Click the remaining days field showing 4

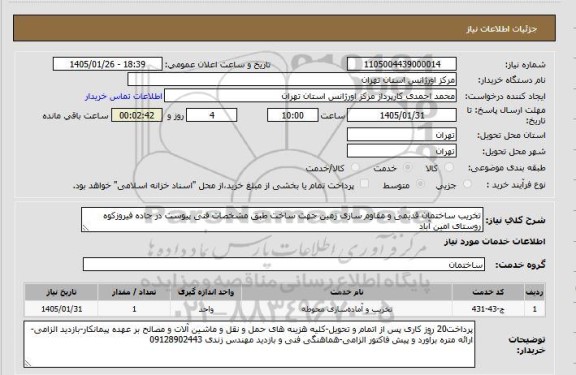pos(212,116)
